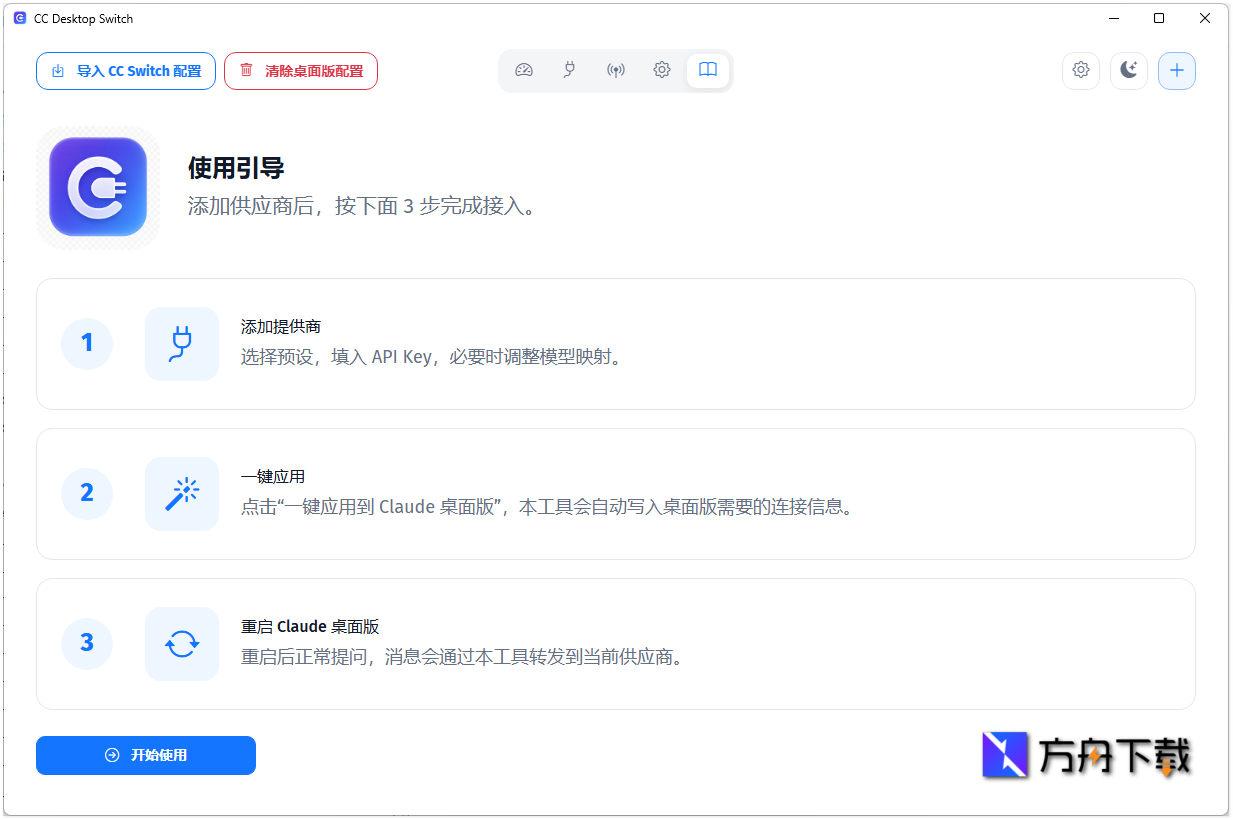Open the broadcast signal tab
Viewport: 1233px width, 820px height.
(x=616, y=70)
